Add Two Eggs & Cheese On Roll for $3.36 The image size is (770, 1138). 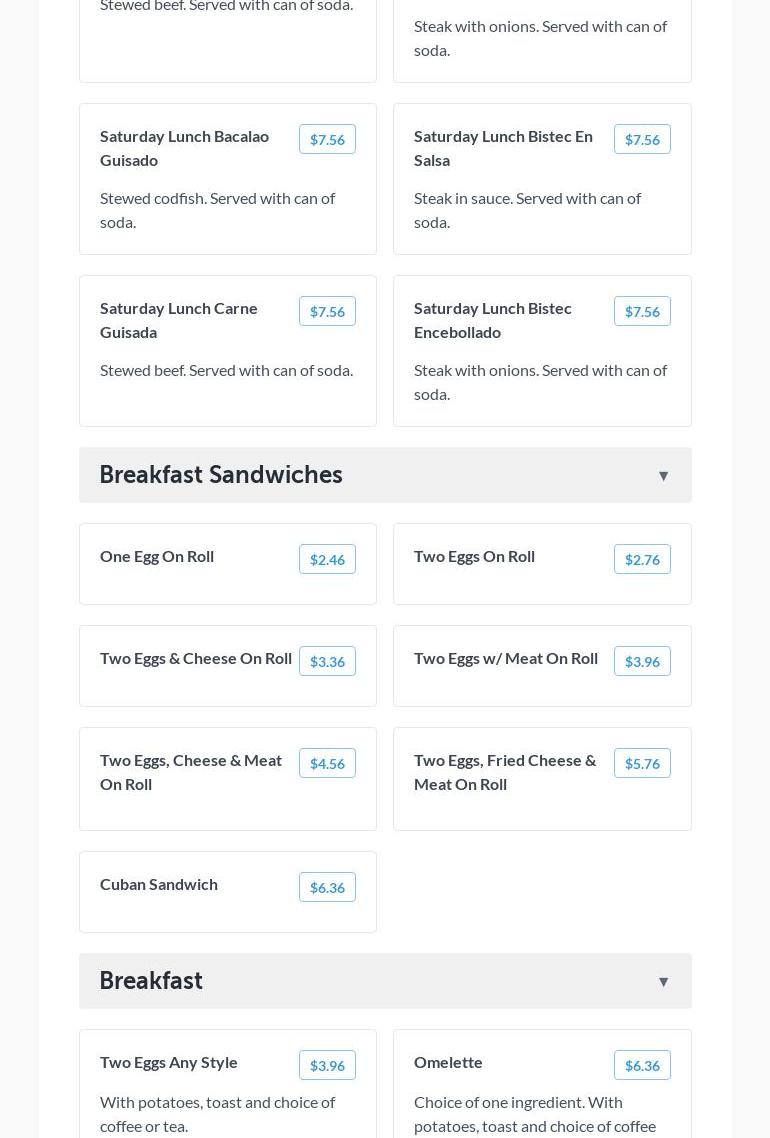coord(327,661)
